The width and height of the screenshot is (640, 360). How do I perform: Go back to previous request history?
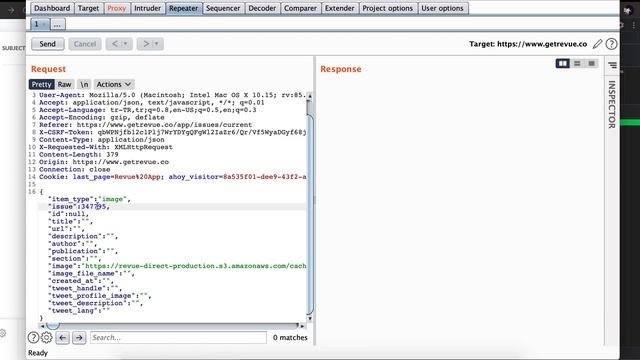115,44
